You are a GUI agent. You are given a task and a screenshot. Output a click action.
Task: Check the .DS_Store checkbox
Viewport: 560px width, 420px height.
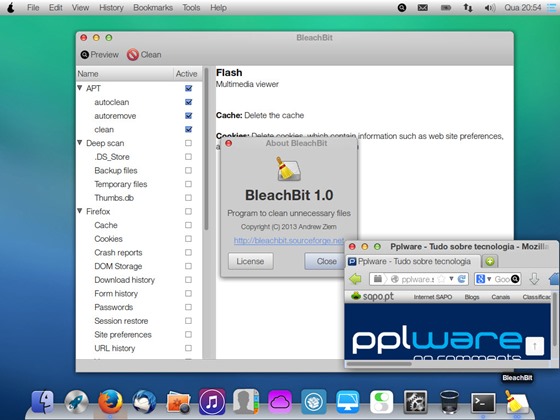click(188, 157)
